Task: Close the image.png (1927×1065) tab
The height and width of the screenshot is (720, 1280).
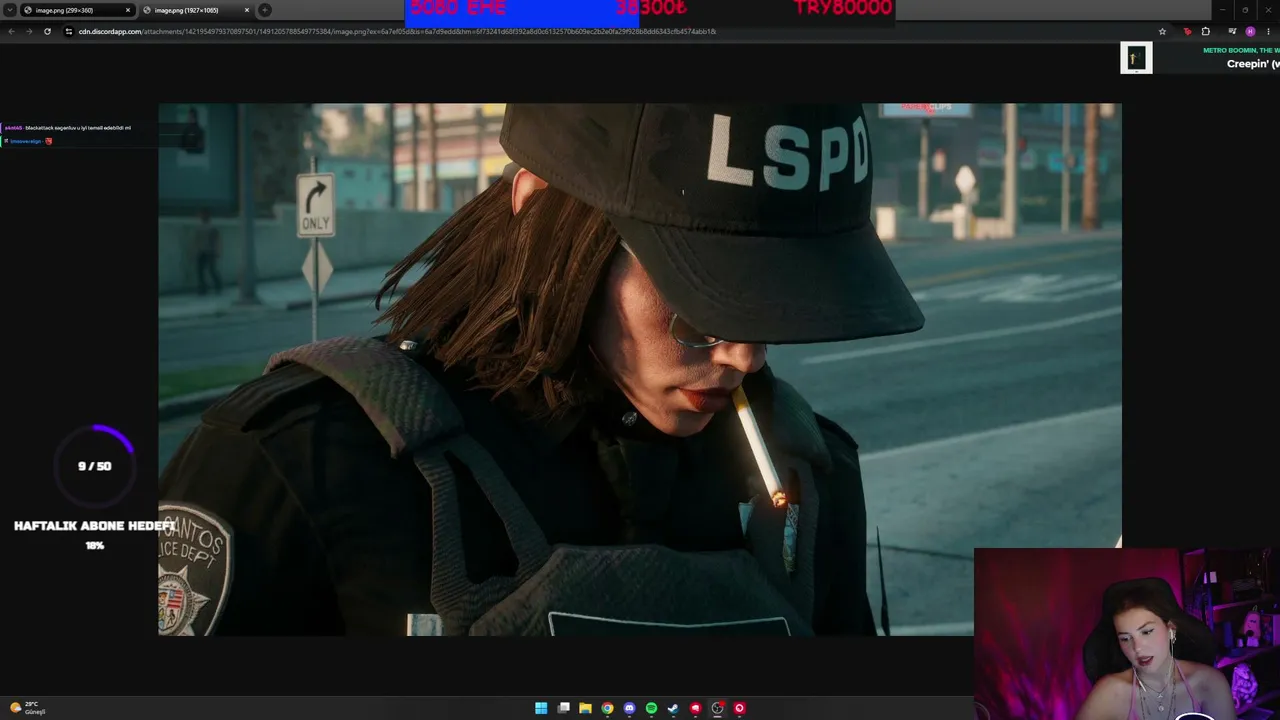Action: click(x=246, y=10)
